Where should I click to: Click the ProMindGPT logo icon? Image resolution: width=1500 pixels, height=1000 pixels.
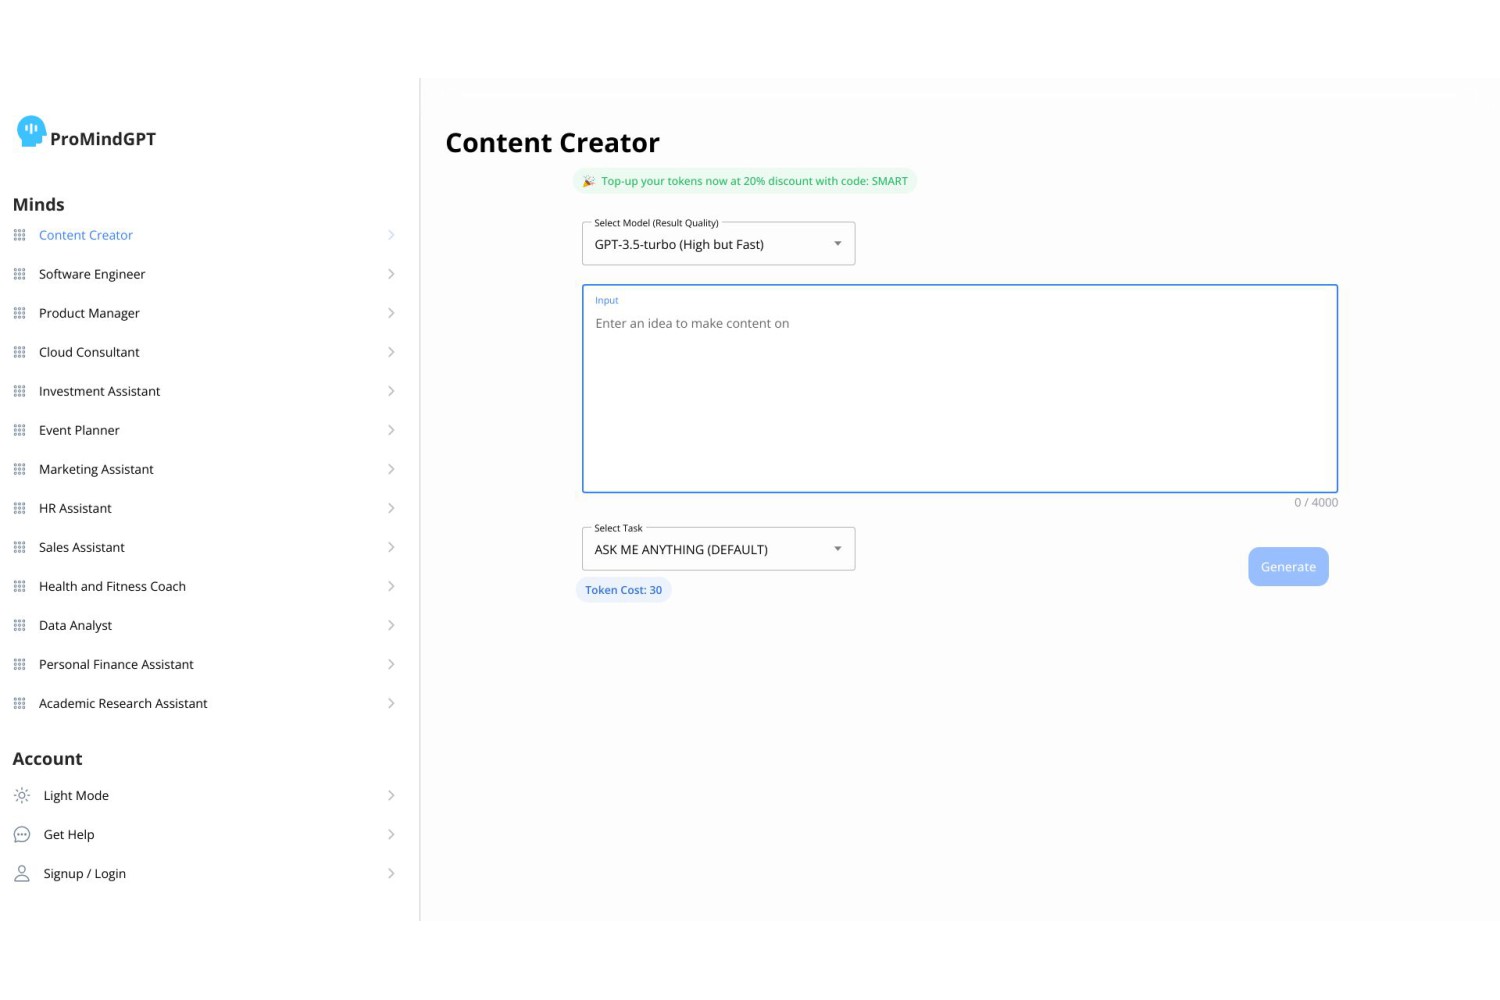pyautogui.click(x=31, y=131)
